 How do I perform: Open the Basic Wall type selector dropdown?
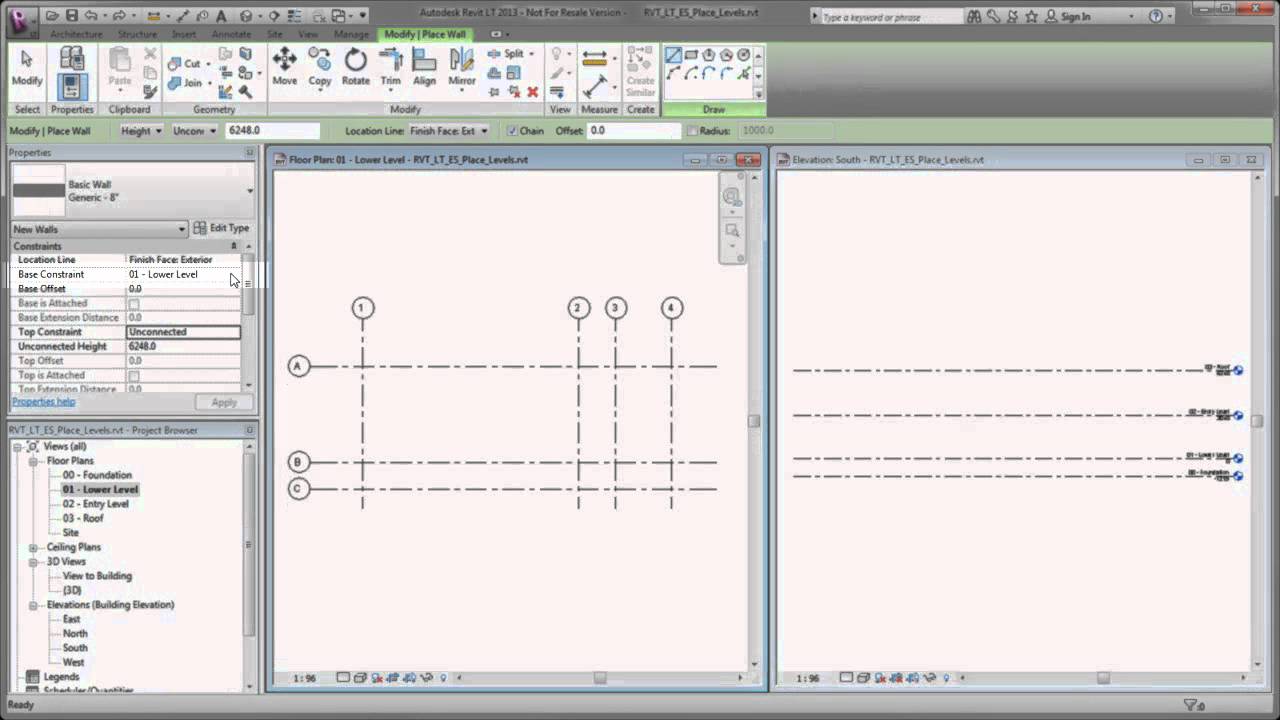(x=250, y=191)
